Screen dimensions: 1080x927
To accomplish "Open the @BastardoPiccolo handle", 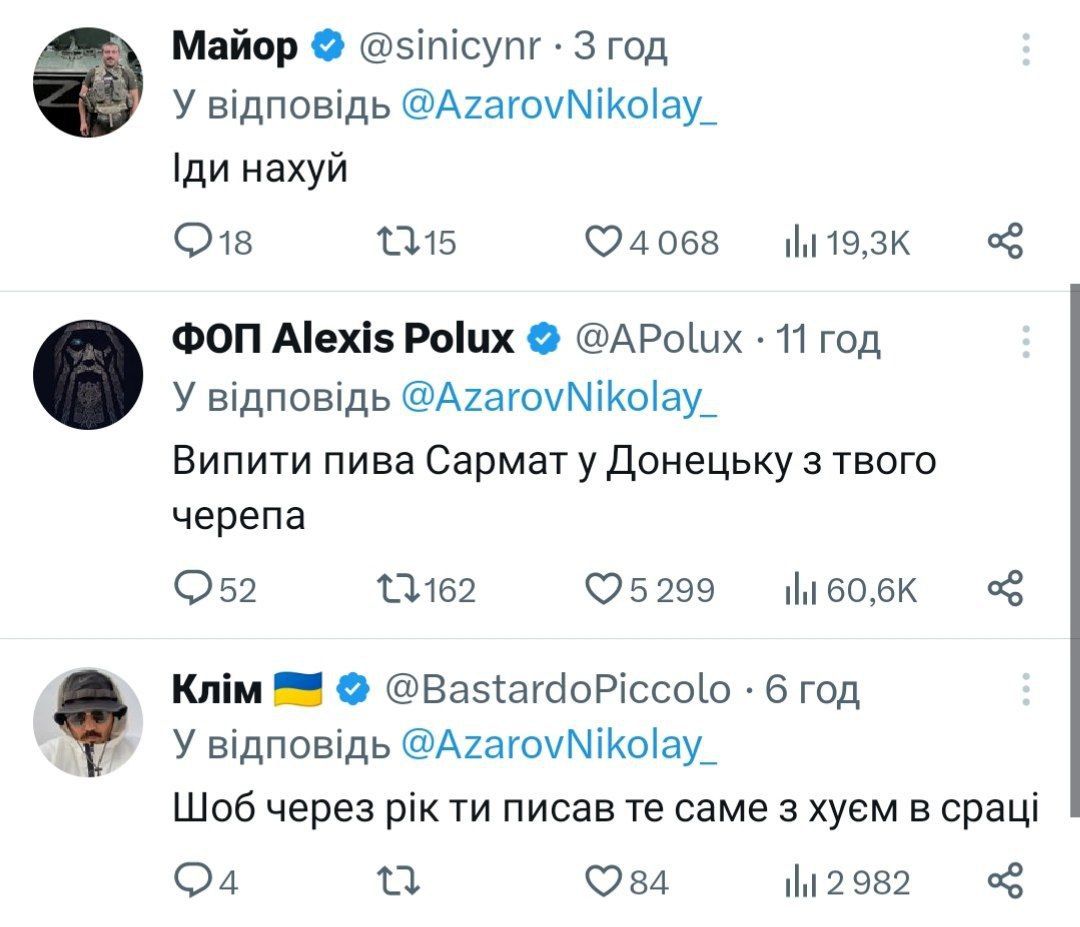I will click(x=557, y=689).
